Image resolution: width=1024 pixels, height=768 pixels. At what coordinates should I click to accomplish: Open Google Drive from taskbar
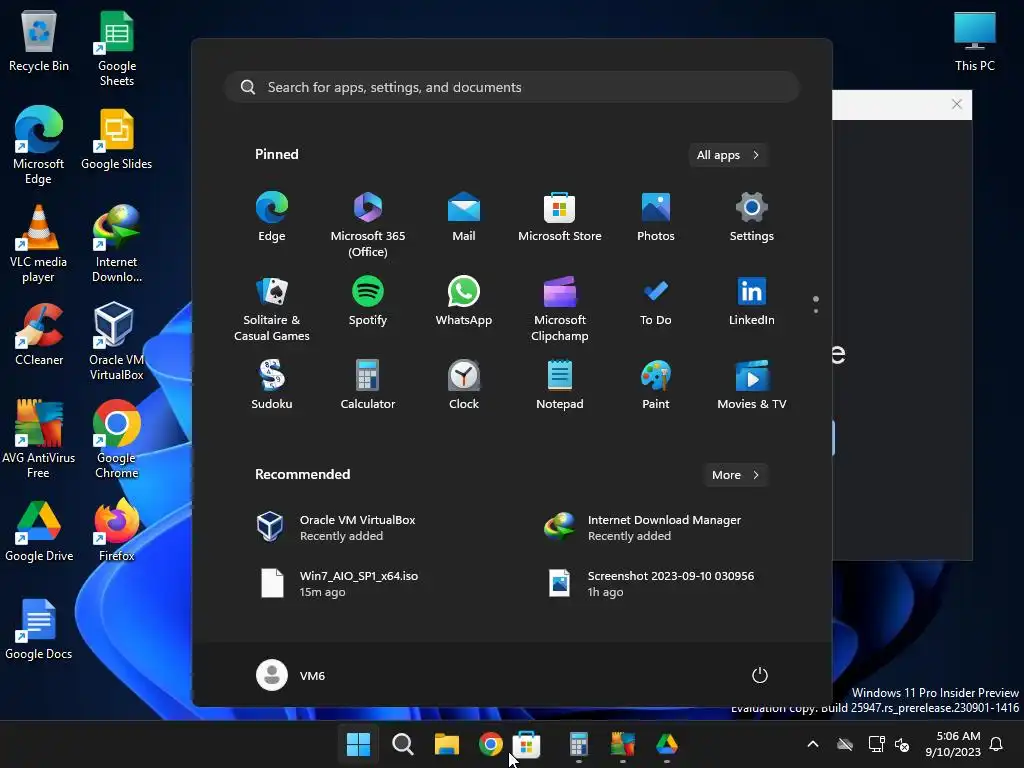(667, 744)
